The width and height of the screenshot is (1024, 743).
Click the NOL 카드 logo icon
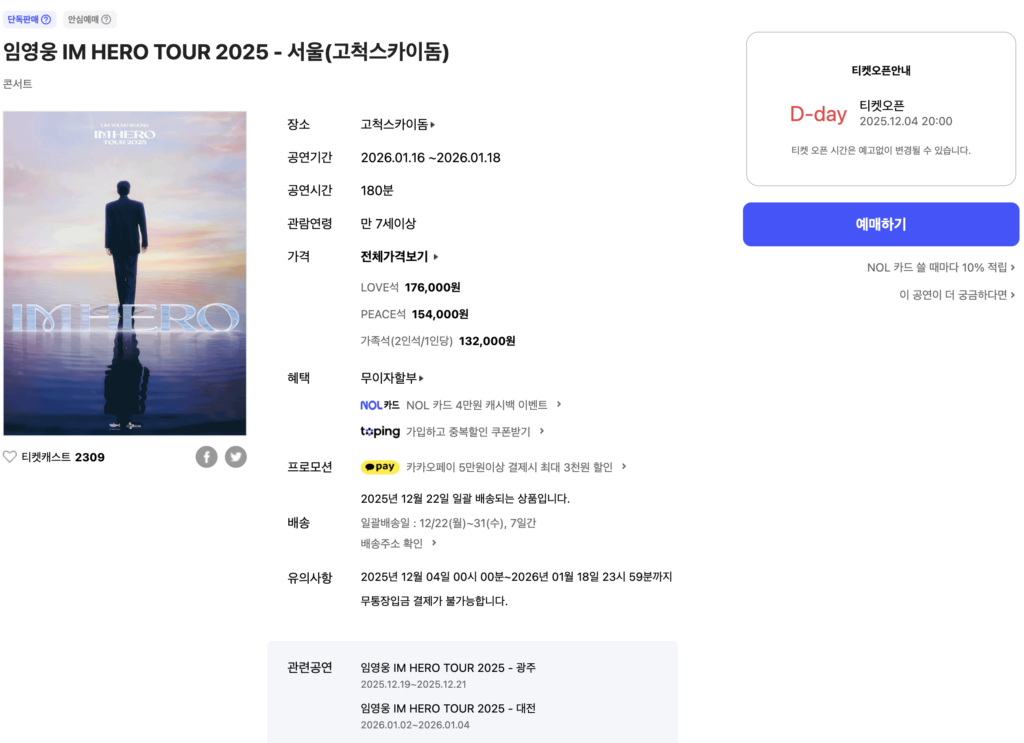click(x=380, y=405)
